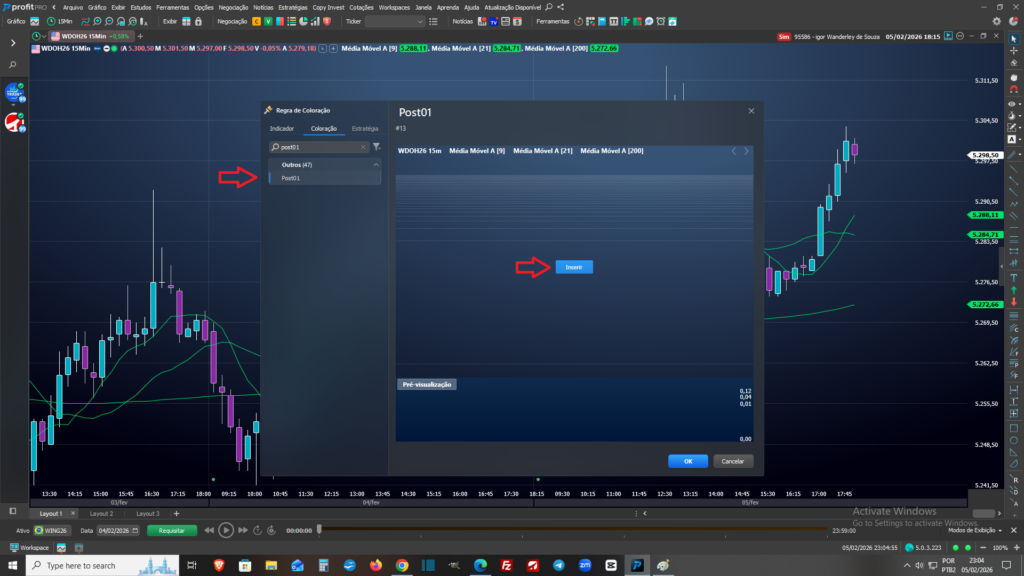Add a new layout with plus icon

(176, 513)
